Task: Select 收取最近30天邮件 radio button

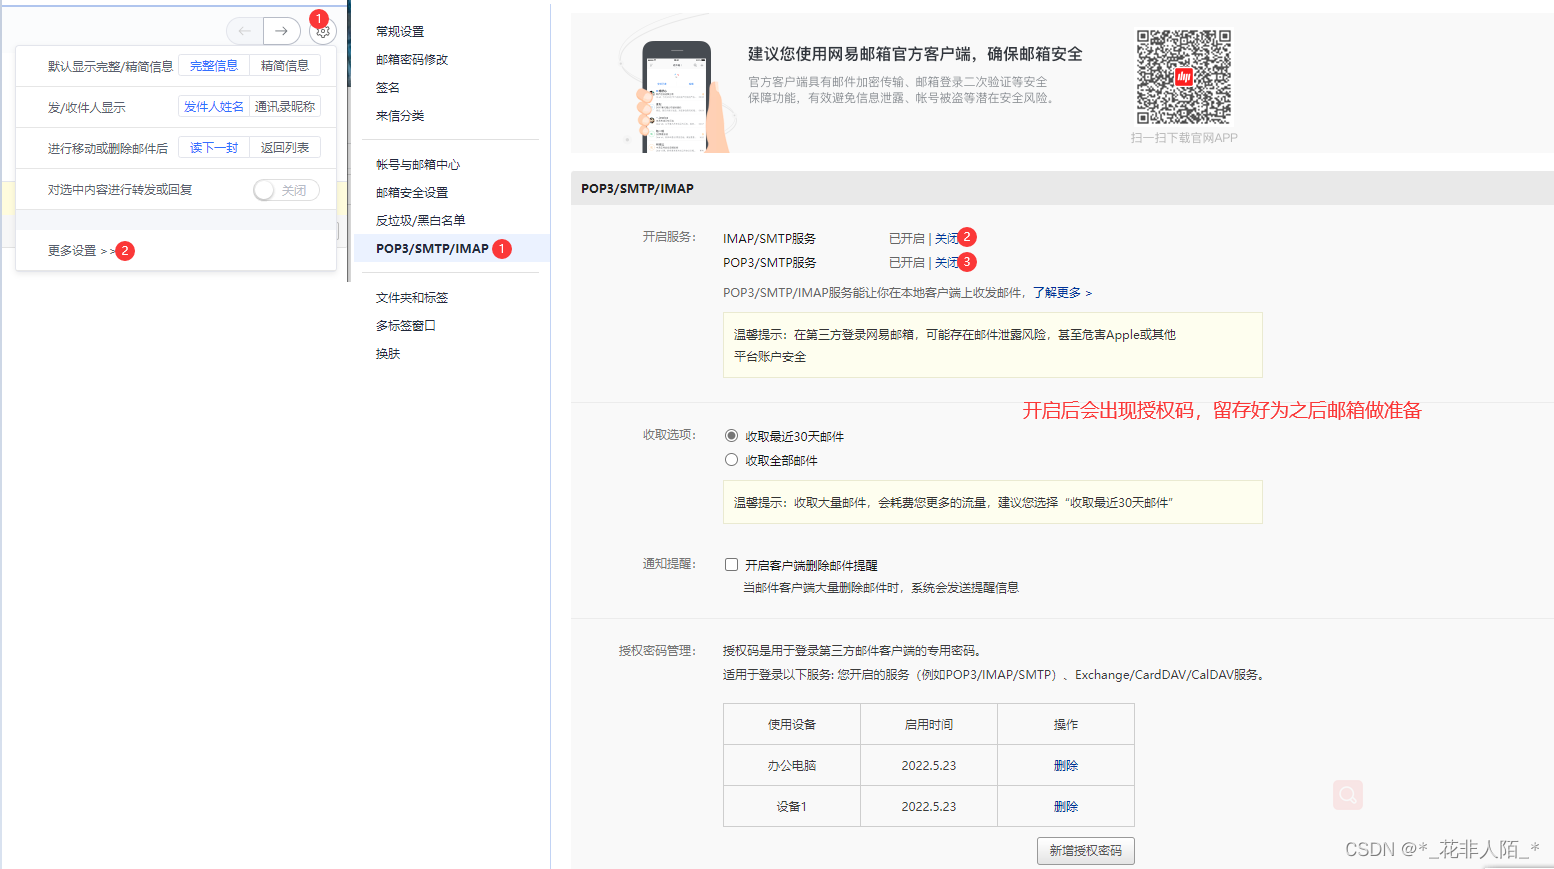Action: [731, 436]
